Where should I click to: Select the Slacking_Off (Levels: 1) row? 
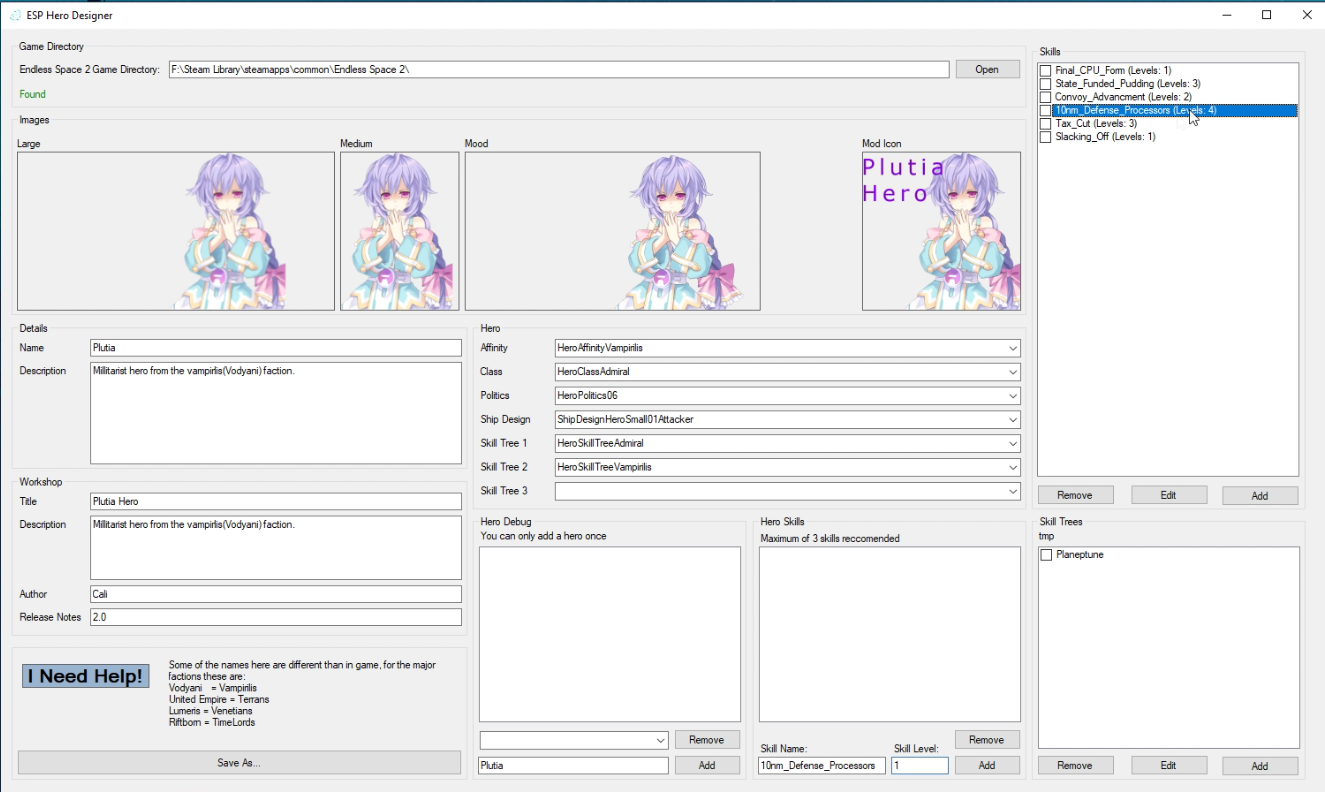tap(1105, 137)
